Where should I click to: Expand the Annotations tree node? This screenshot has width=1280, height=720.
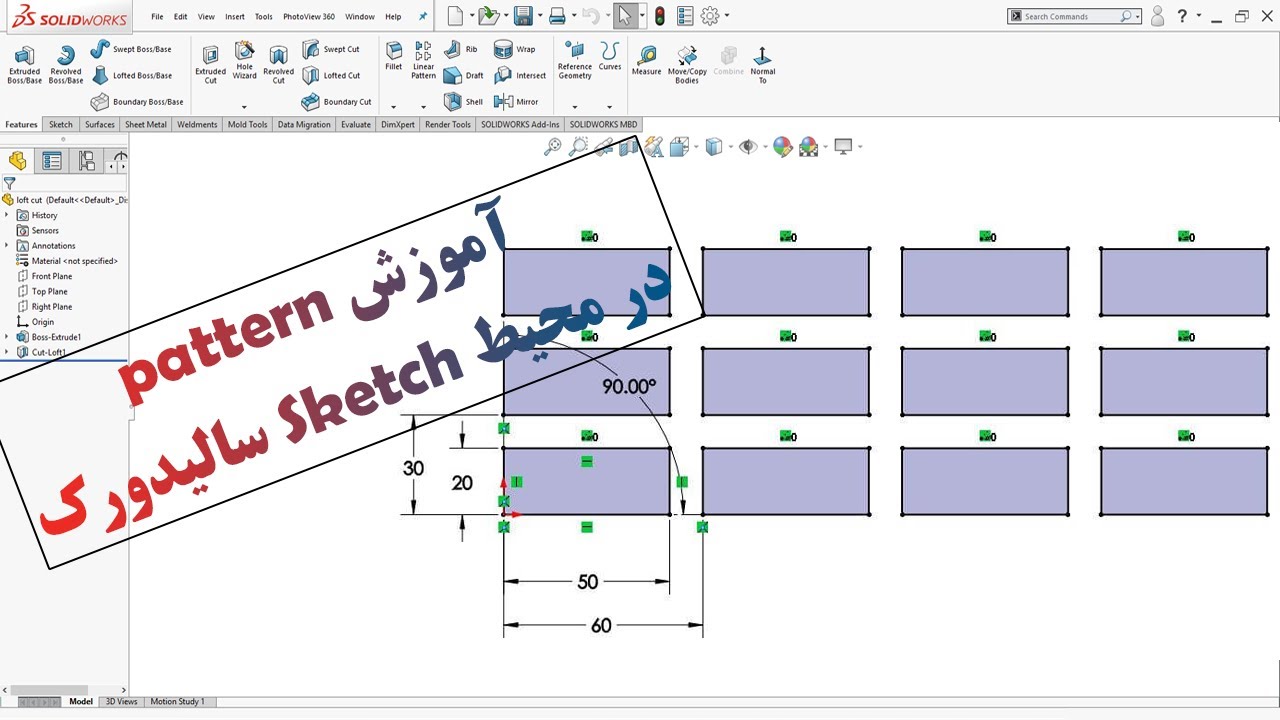(x=7, y=245)
